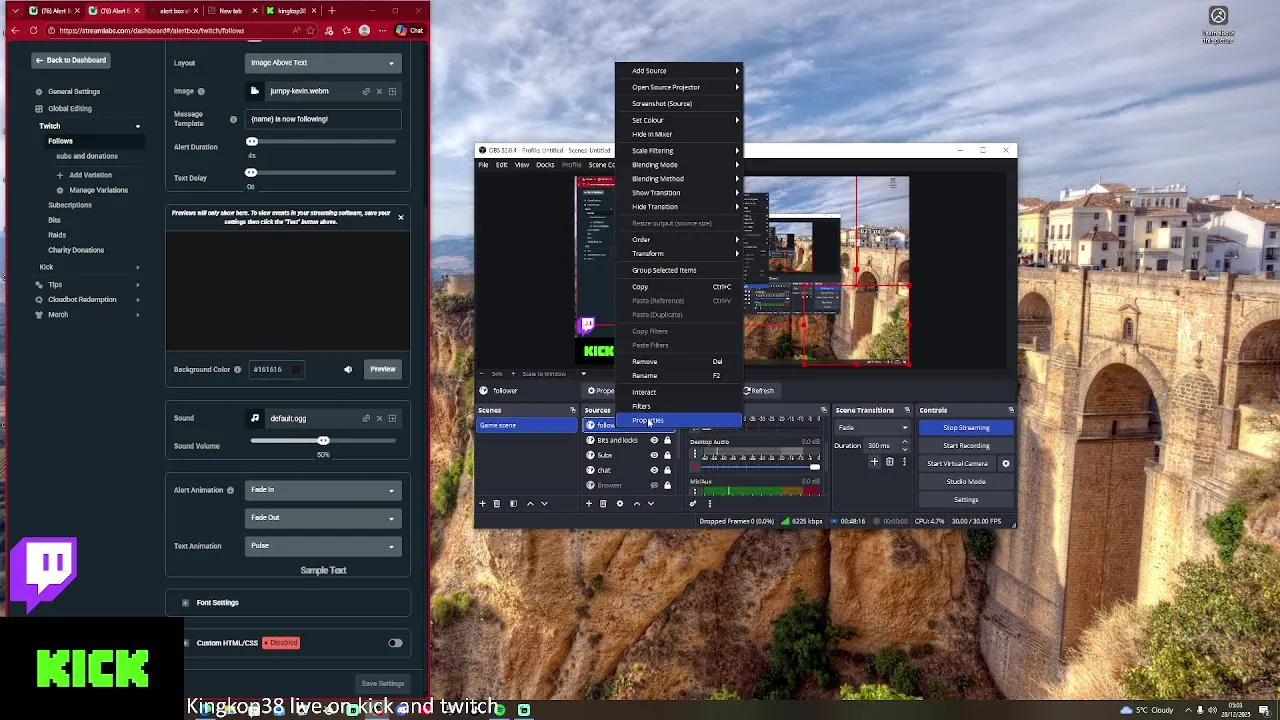The image size is (1280, 720).
Task: Open Properties in the OBS context menu
Action: [678, 420]
